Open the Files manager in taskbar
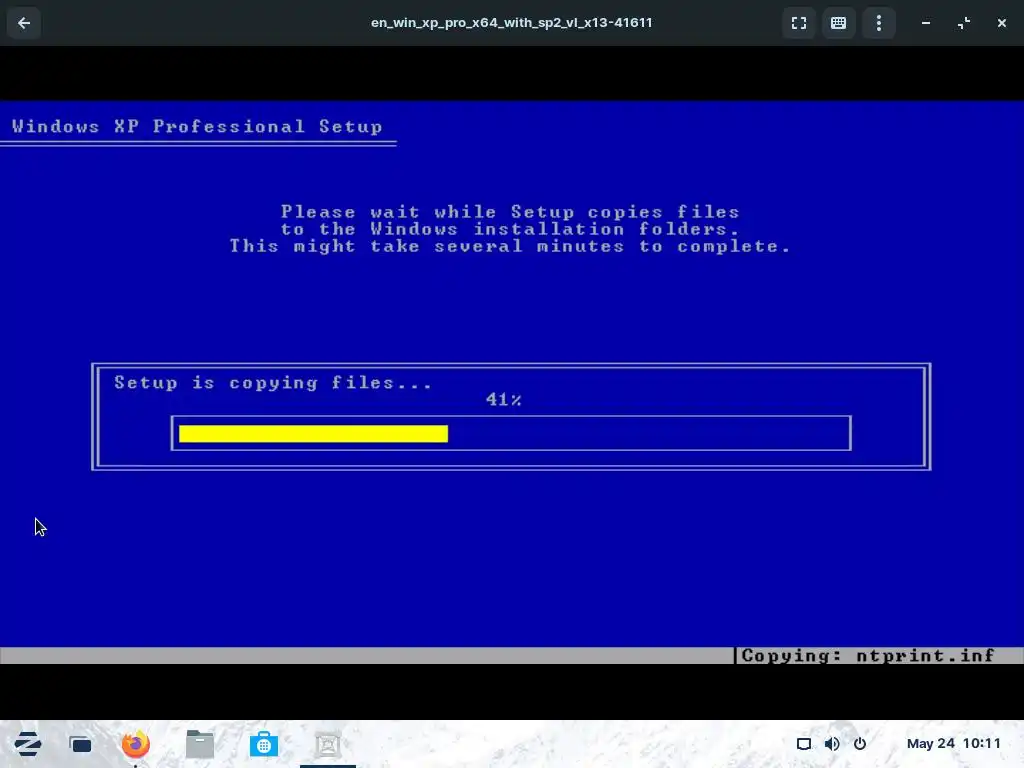 click(x=200, y=744)
